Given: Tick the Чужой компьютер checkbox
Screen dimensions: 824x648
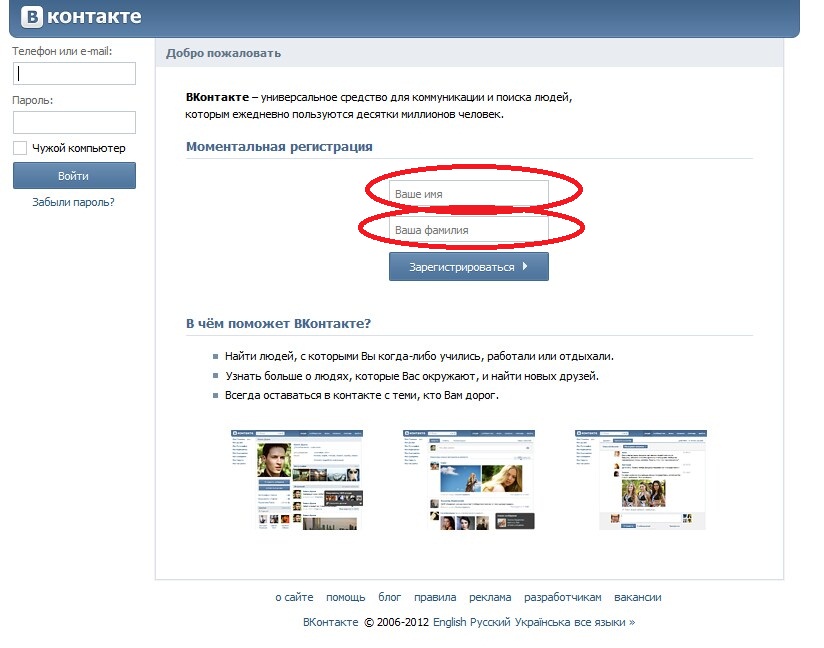Looking at the screenshot, I should point(20,148).
